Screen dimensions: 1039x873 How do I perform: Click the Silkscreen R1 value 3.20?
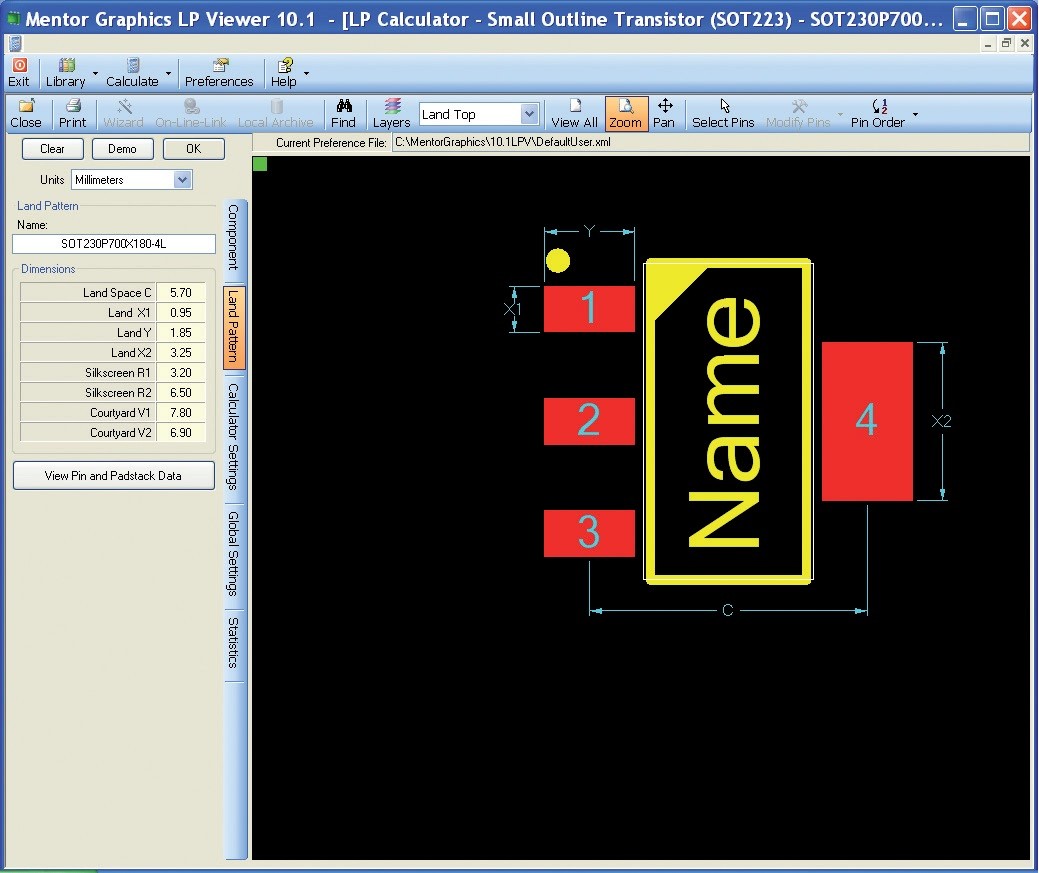[181, 373]
